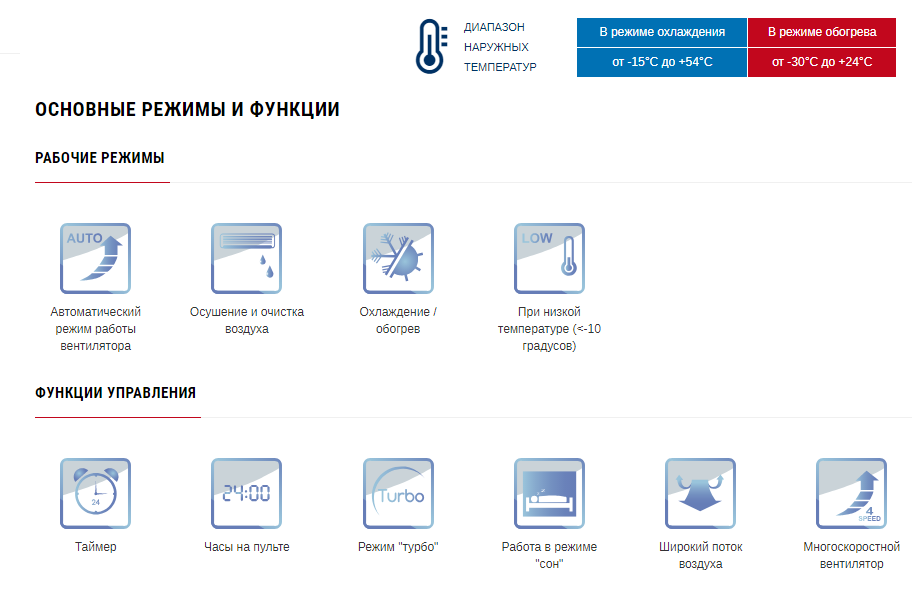Click the cooling/heating snowflake-sun icon
912x590 pixels.
398,258
